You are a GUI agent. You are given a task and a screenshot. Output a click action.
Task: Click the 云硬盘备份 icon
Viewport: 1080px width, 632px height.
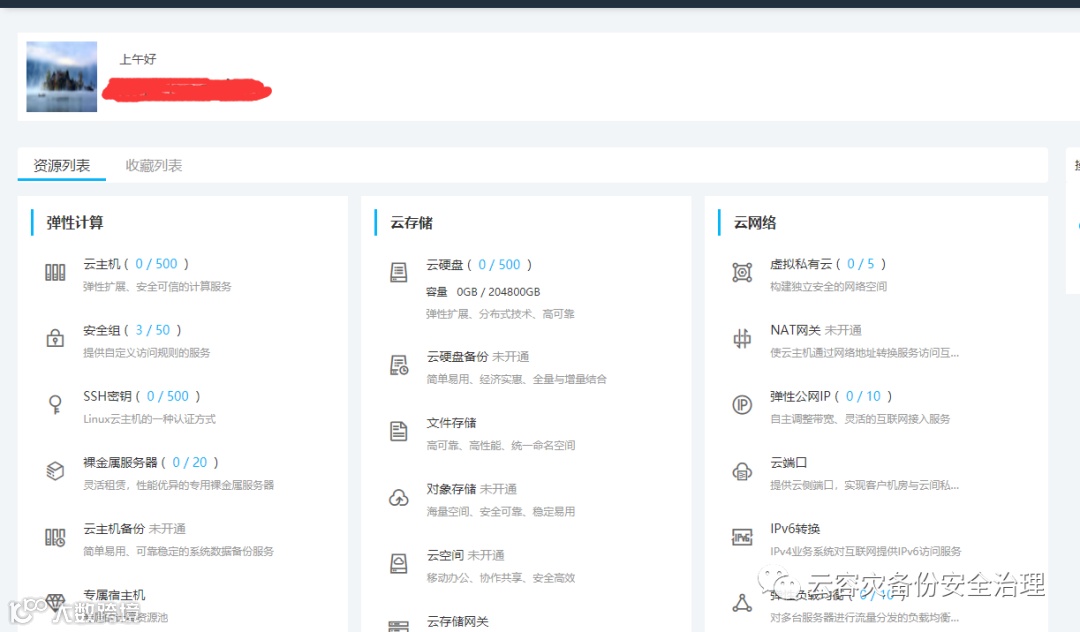point(399,365)
